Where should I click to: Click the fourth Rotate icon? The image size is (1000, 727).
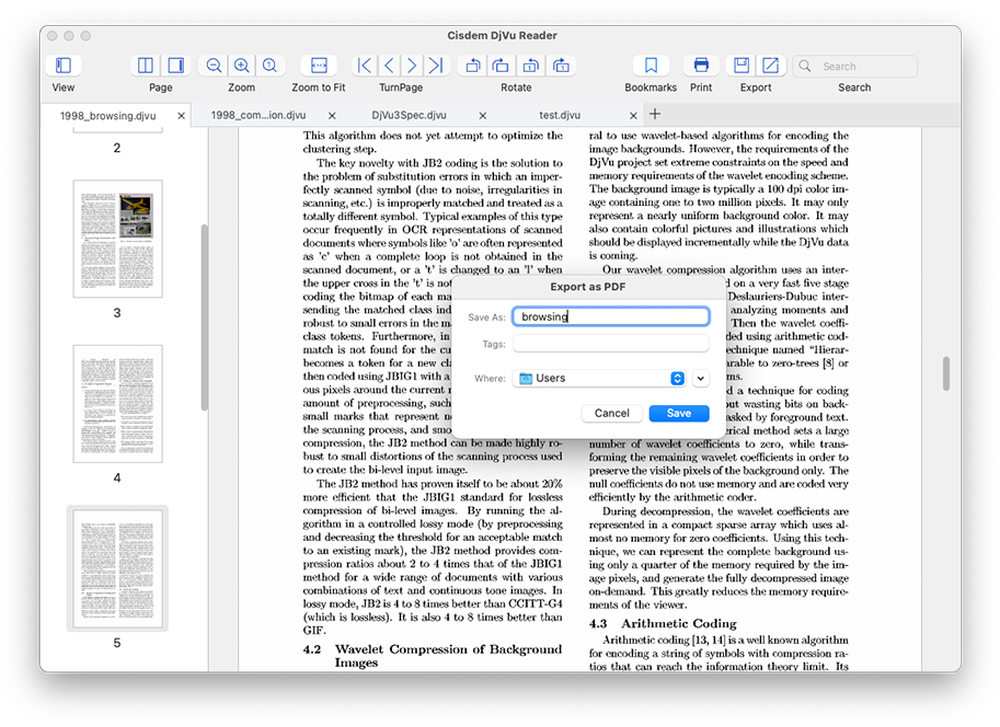(561, 65)
